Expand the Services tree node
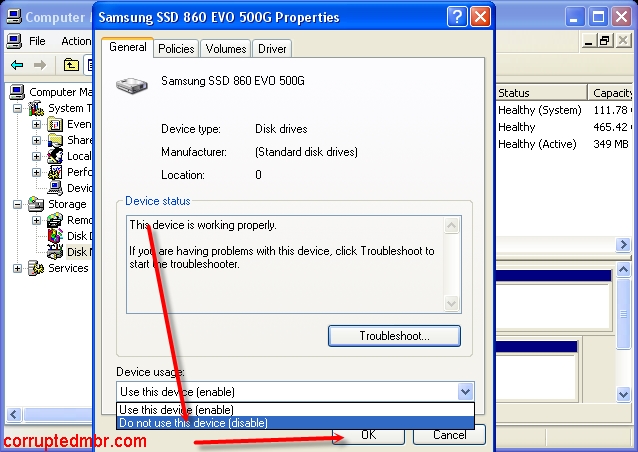The width and height of the screenshot is (638, 452). tap(17, 268)
